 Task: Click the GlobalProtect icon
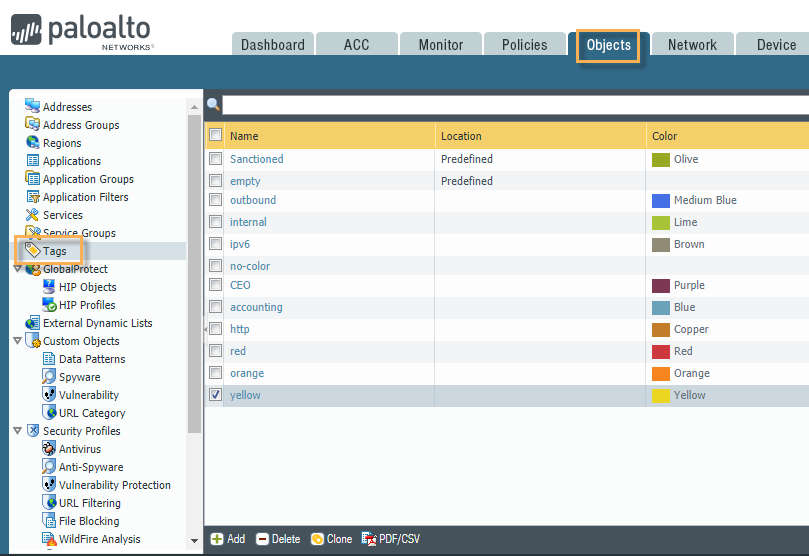(x=33, y=269)
